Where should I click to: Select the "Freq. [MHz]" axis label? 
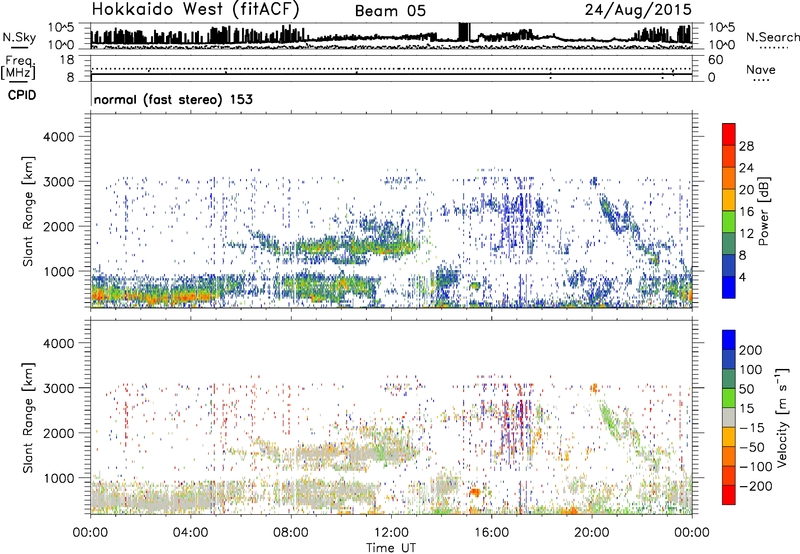[x=18, y=68]
